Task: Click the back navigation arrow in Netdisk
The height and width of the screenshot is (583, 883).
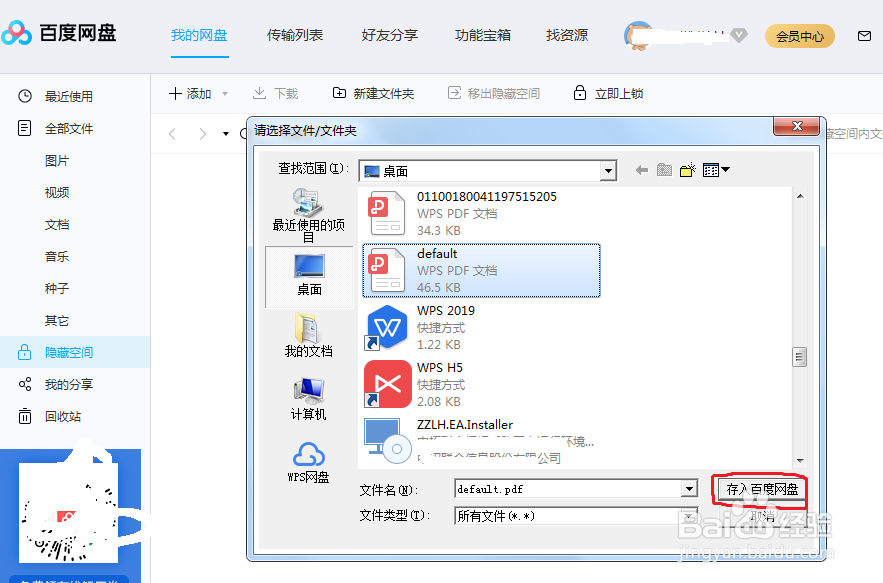Action: [x=173, y=134]
